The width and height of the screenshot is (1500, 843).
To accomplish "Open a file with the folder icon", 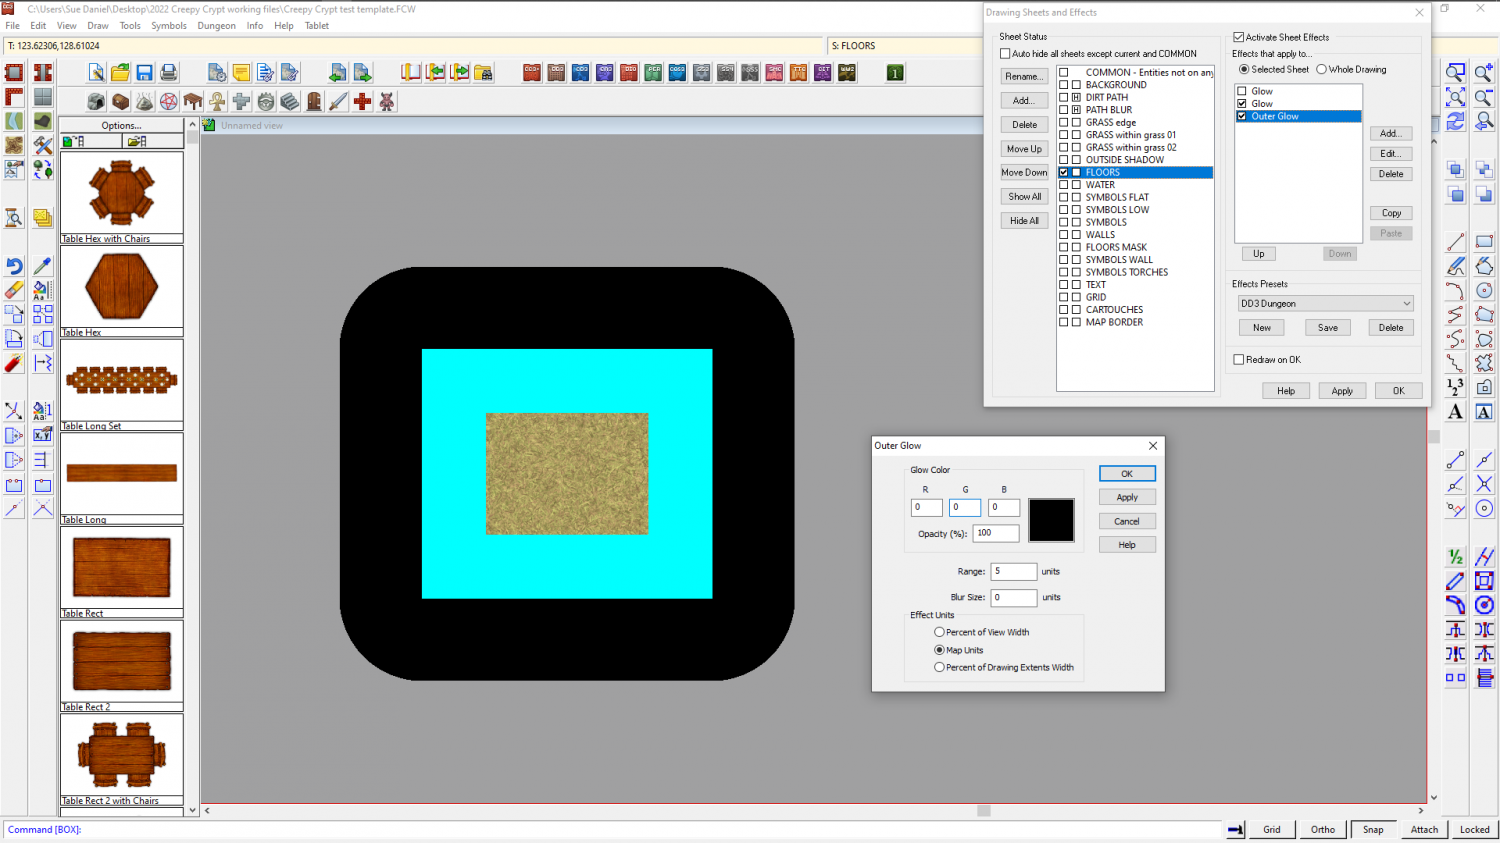I will click(120, 72).
